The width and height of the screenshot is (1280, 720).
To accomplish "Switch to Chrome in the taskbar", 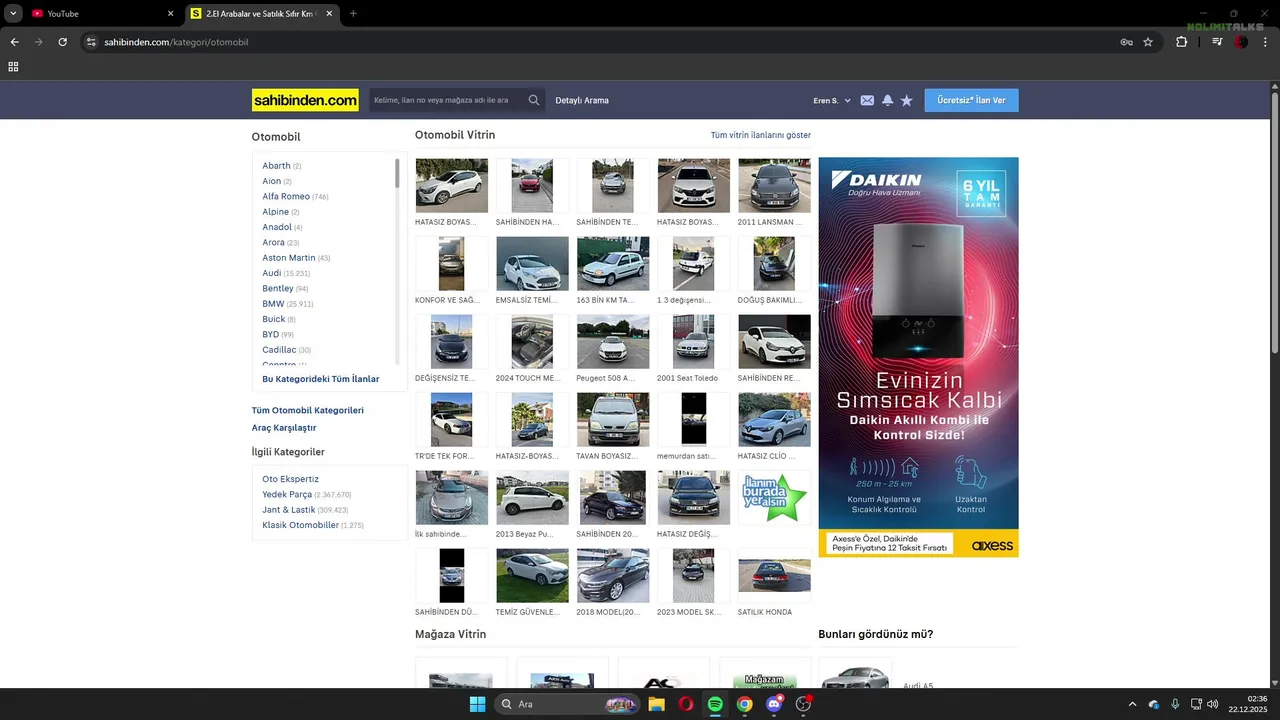I will coord(744,704).
